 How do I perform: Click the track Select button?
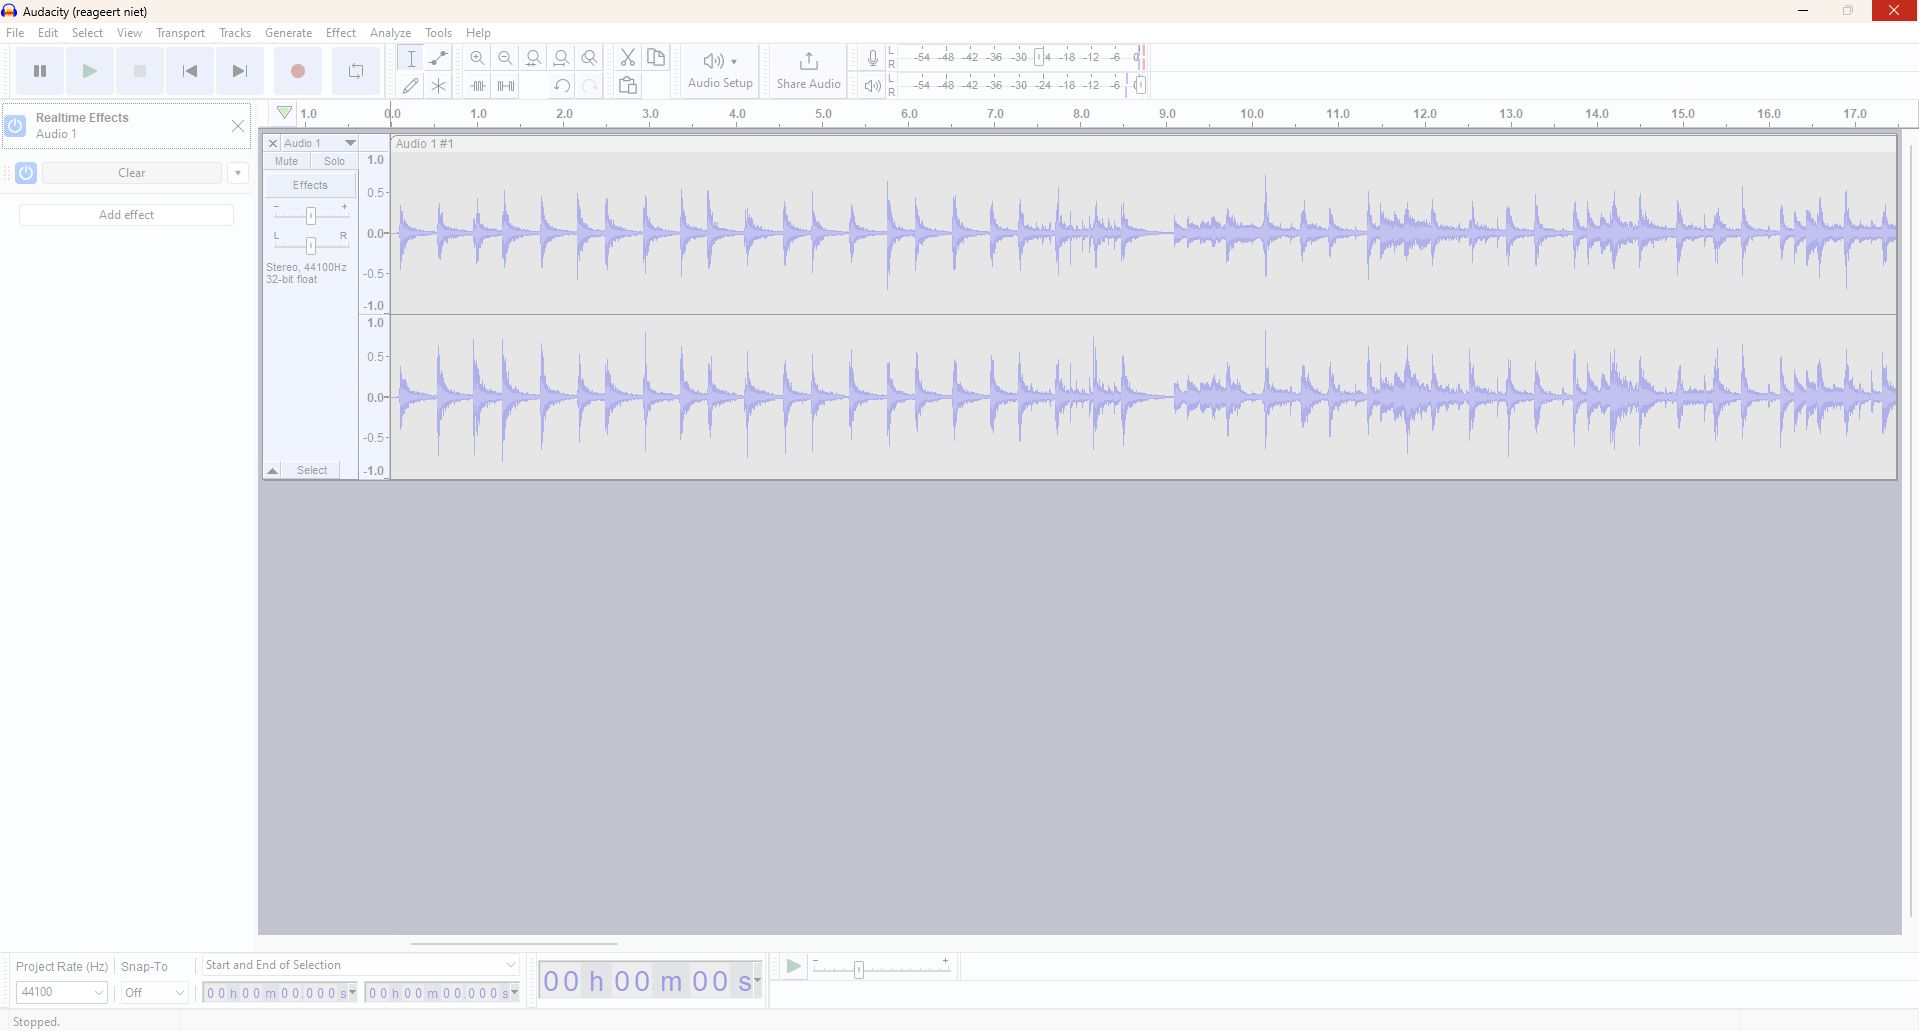[x=312, y=470]
